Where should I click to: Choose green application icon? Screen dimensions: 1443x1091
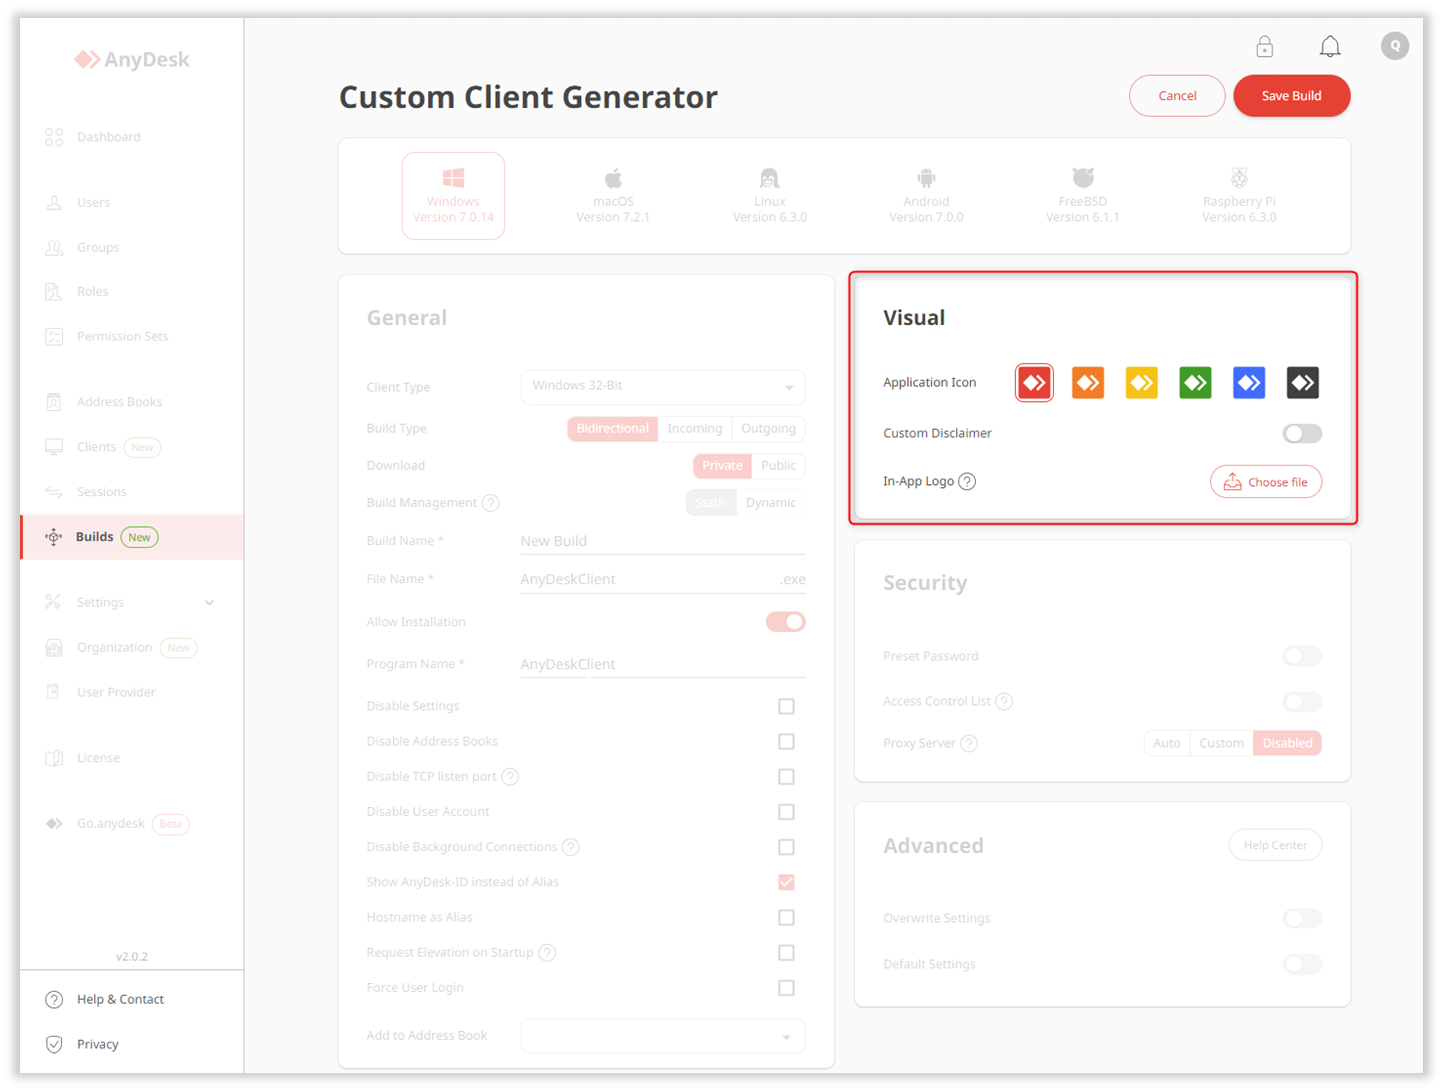[x=1195, y=382]
